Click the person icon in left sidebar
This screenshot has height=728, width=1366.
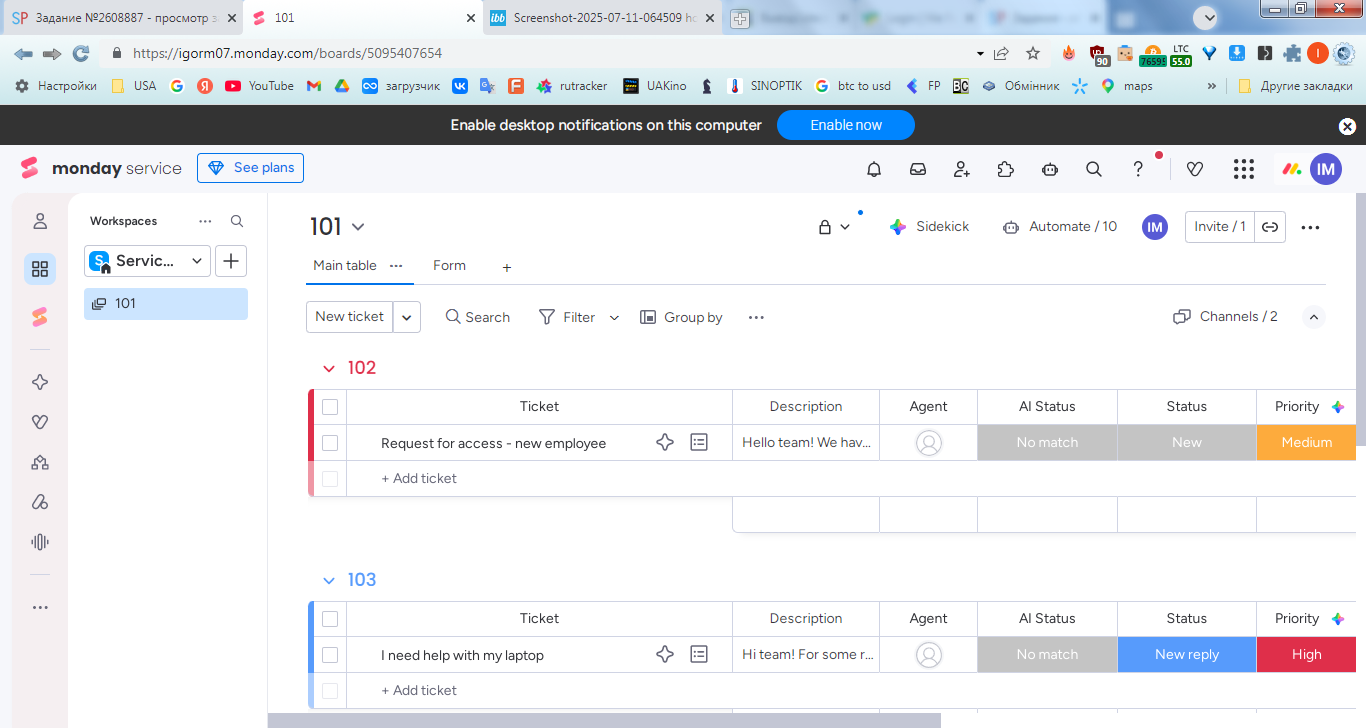(40, 221)
